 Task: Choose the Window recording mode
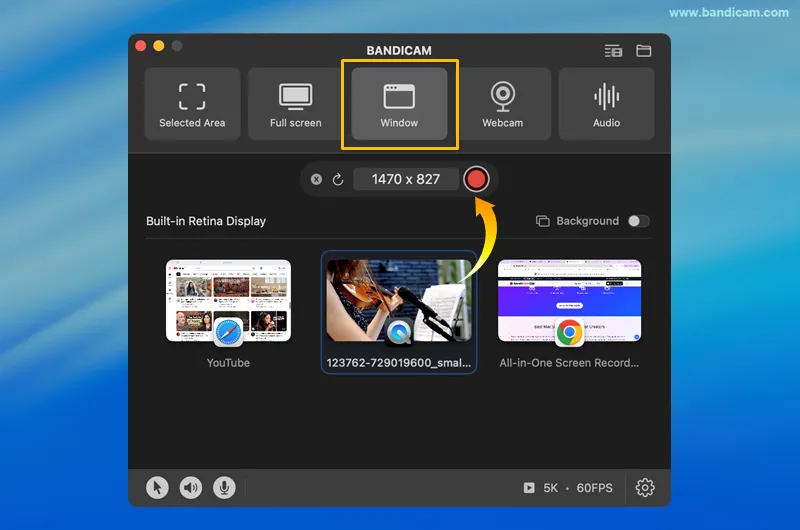(x=399, y=104)
